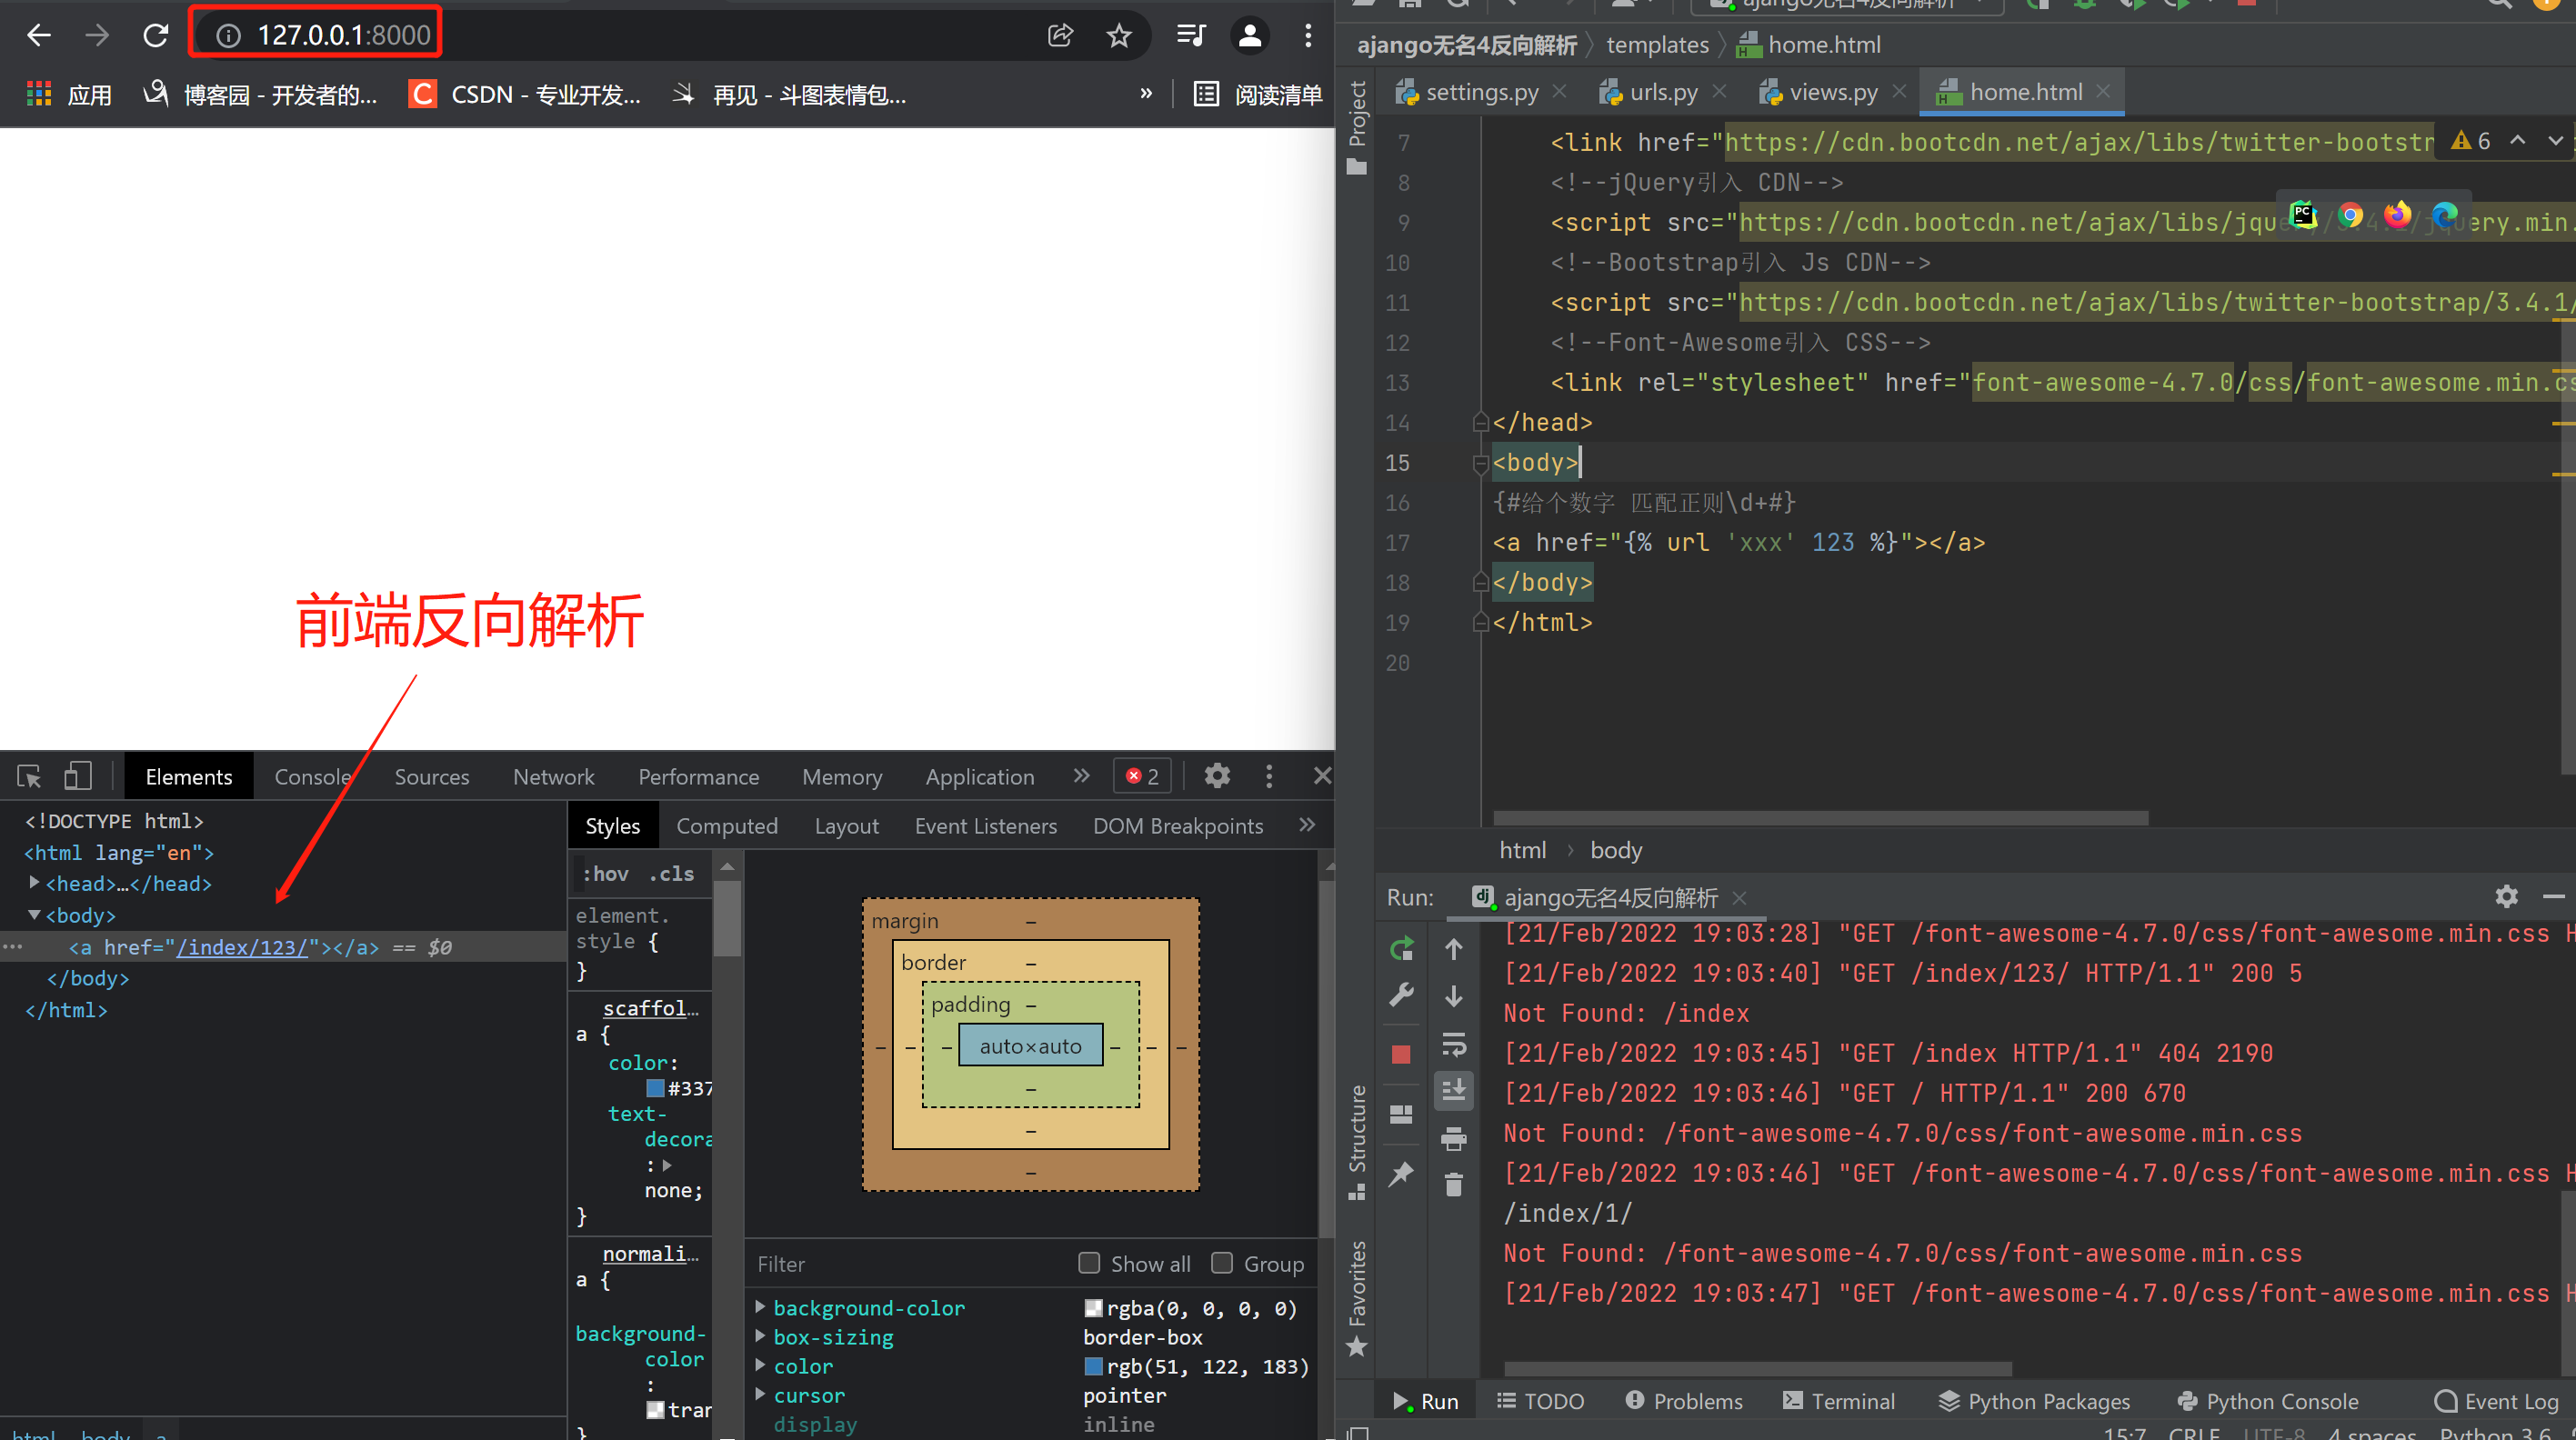Toggle .cls class editor
Image resolution: width=2576 pixels, height=1440 pixels.
(671, 874)
